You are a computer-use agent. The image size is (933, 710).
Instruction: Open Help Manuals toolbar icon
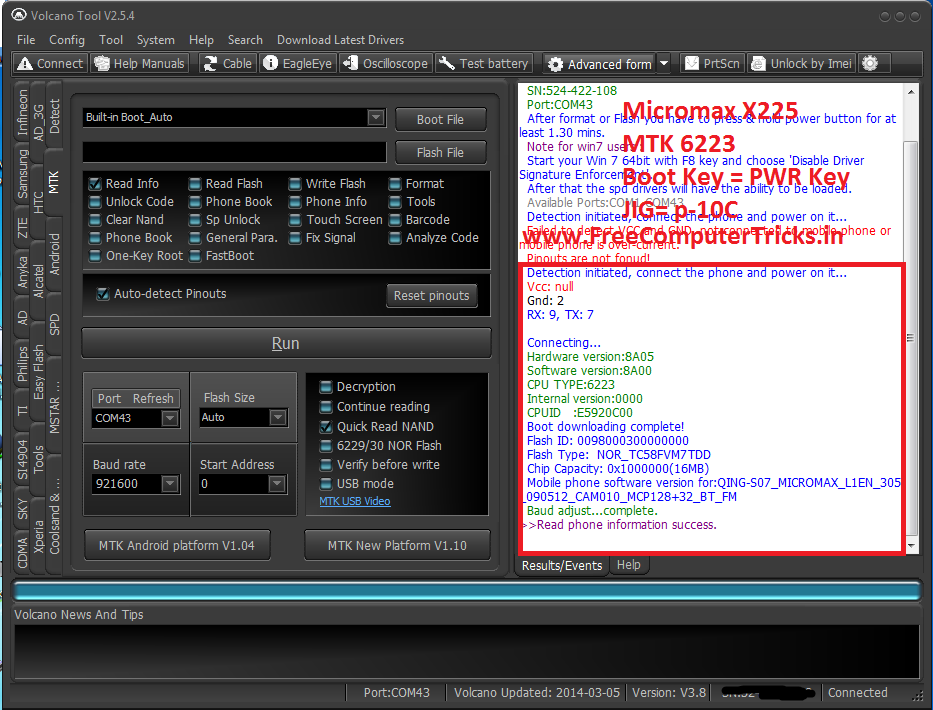(102, 64)
